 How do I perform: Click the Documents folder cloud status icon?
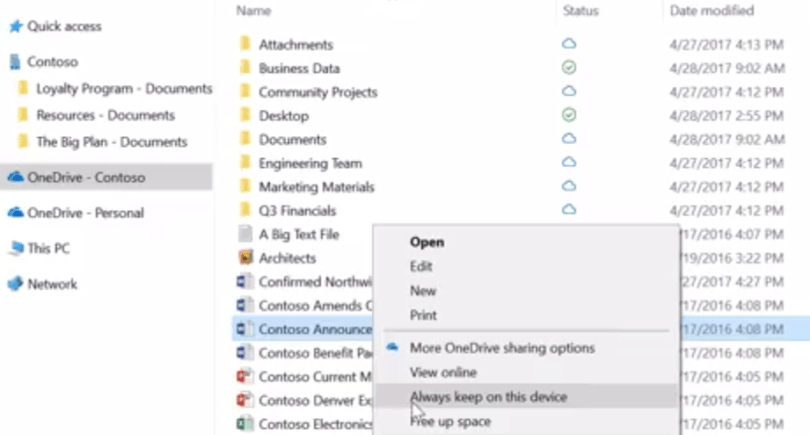pos(569,139)
